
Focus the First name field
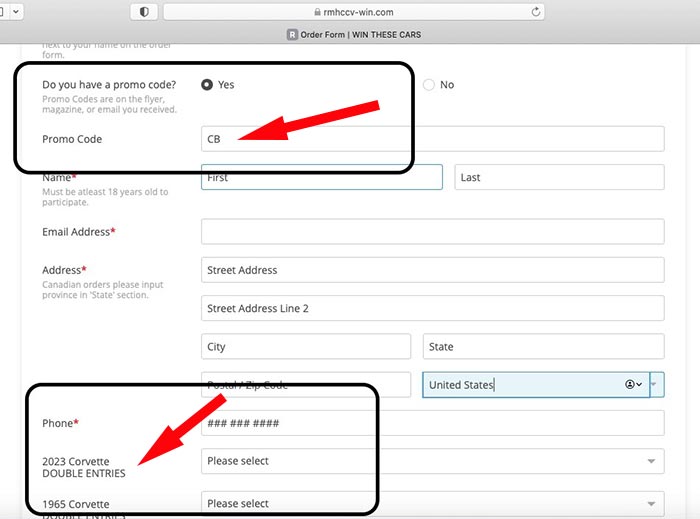point(322,177)
